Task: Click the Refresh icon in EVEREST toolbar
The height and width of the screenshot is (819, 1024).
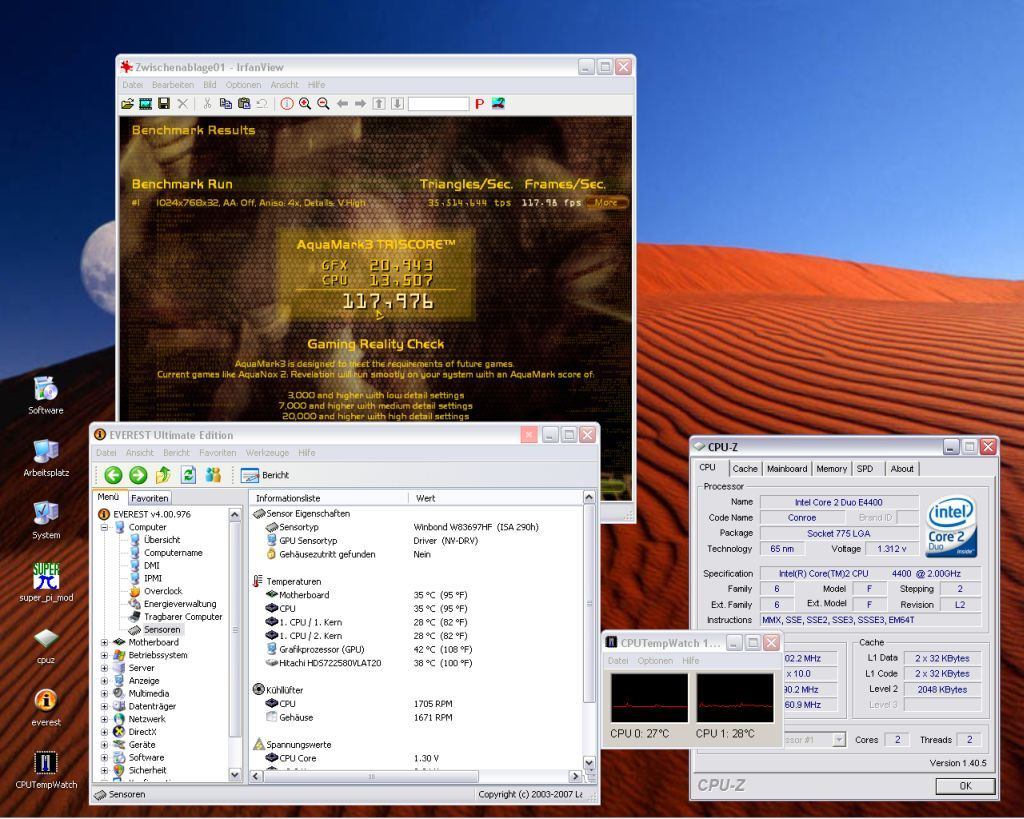Action: [x=188, y=475]
